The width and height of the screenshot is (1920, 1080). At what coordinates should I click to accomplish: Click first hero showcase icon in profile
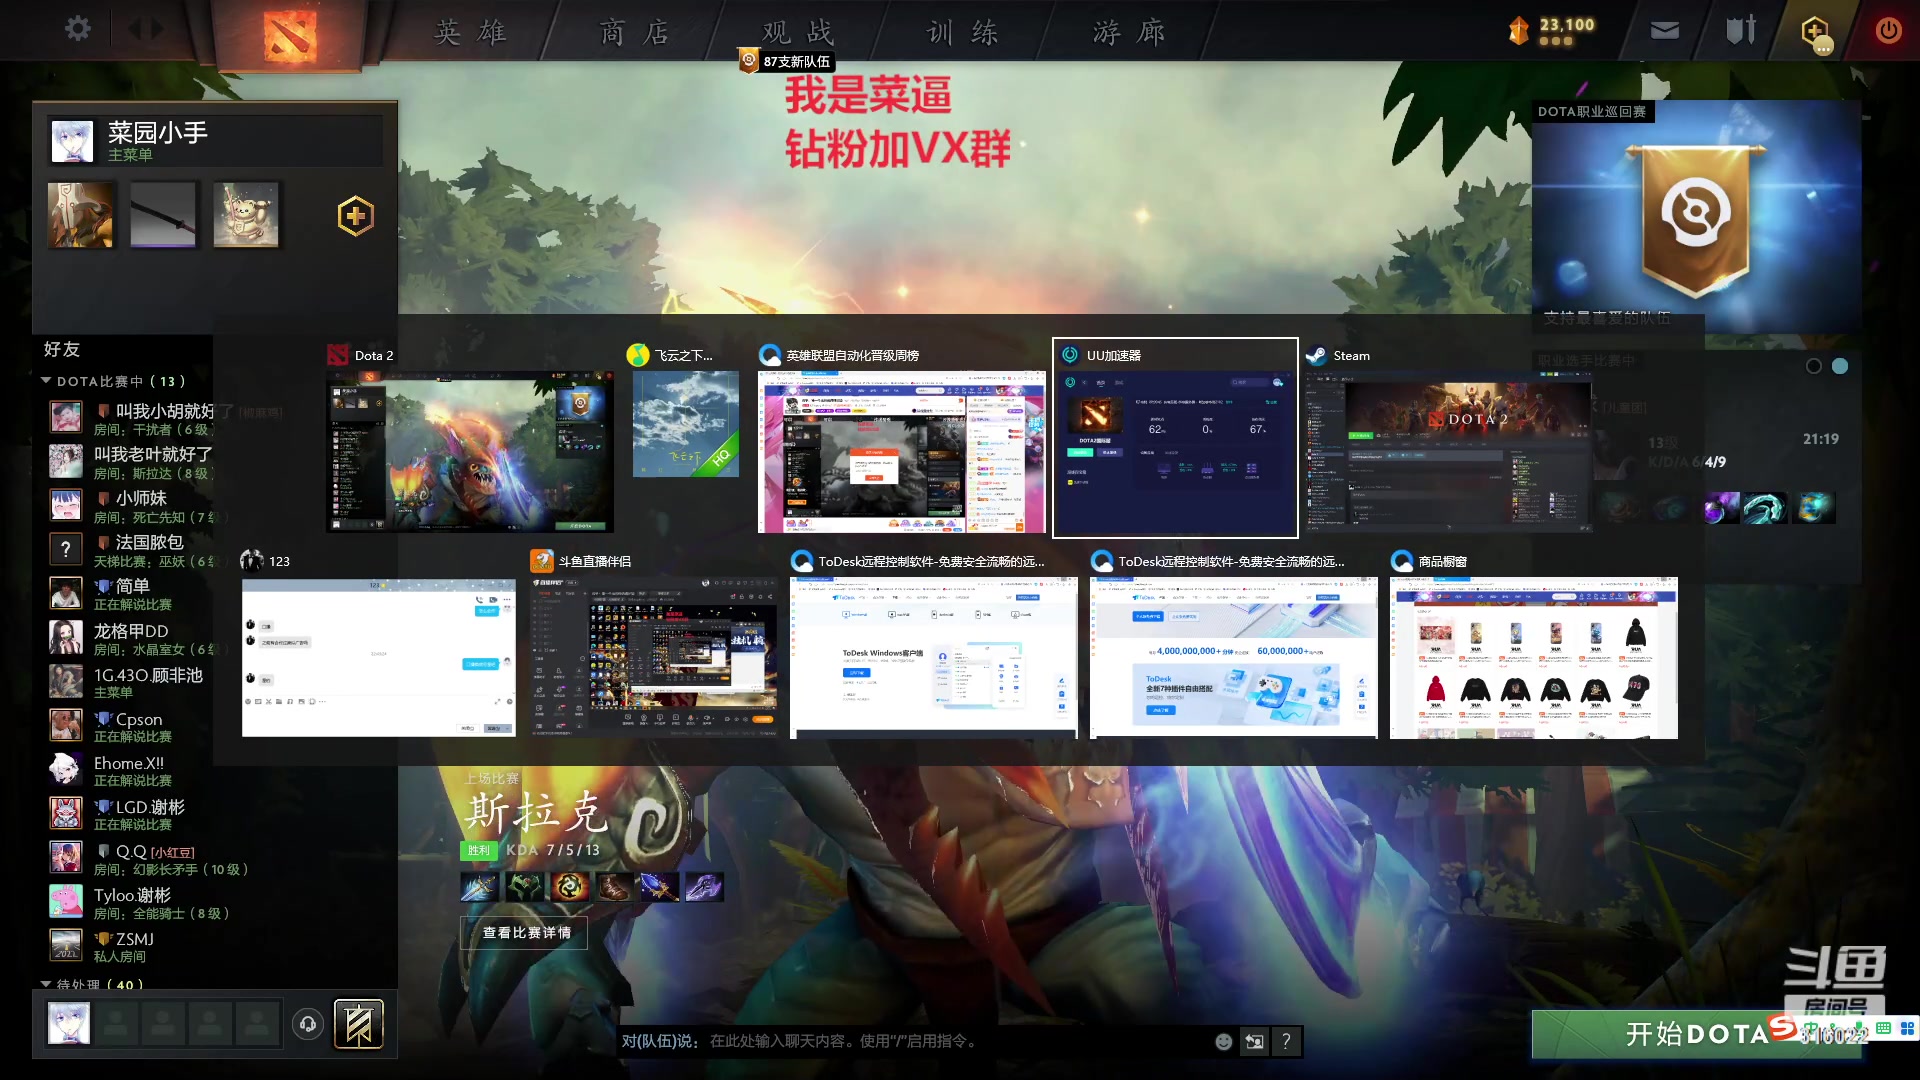81,215
